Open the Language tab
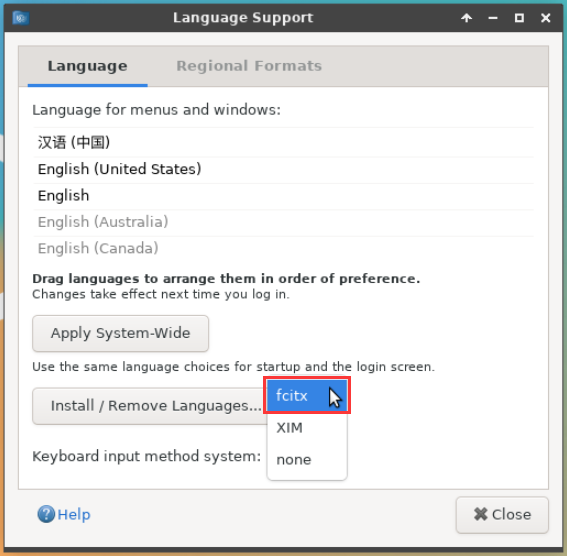The image size is (567, 556). point(88,66)
